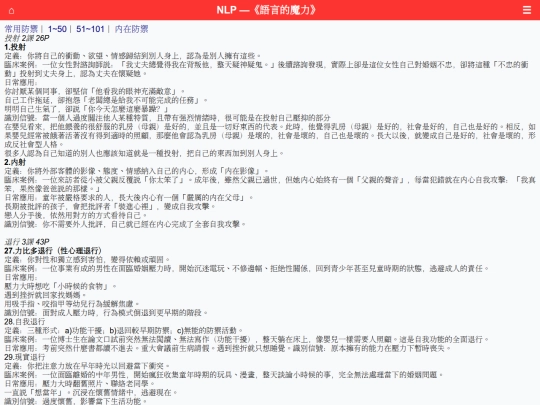The width and height of the screenshot is (540, 405).
Task: Jump to the 51~101 section
Action: tap(90, 29)
